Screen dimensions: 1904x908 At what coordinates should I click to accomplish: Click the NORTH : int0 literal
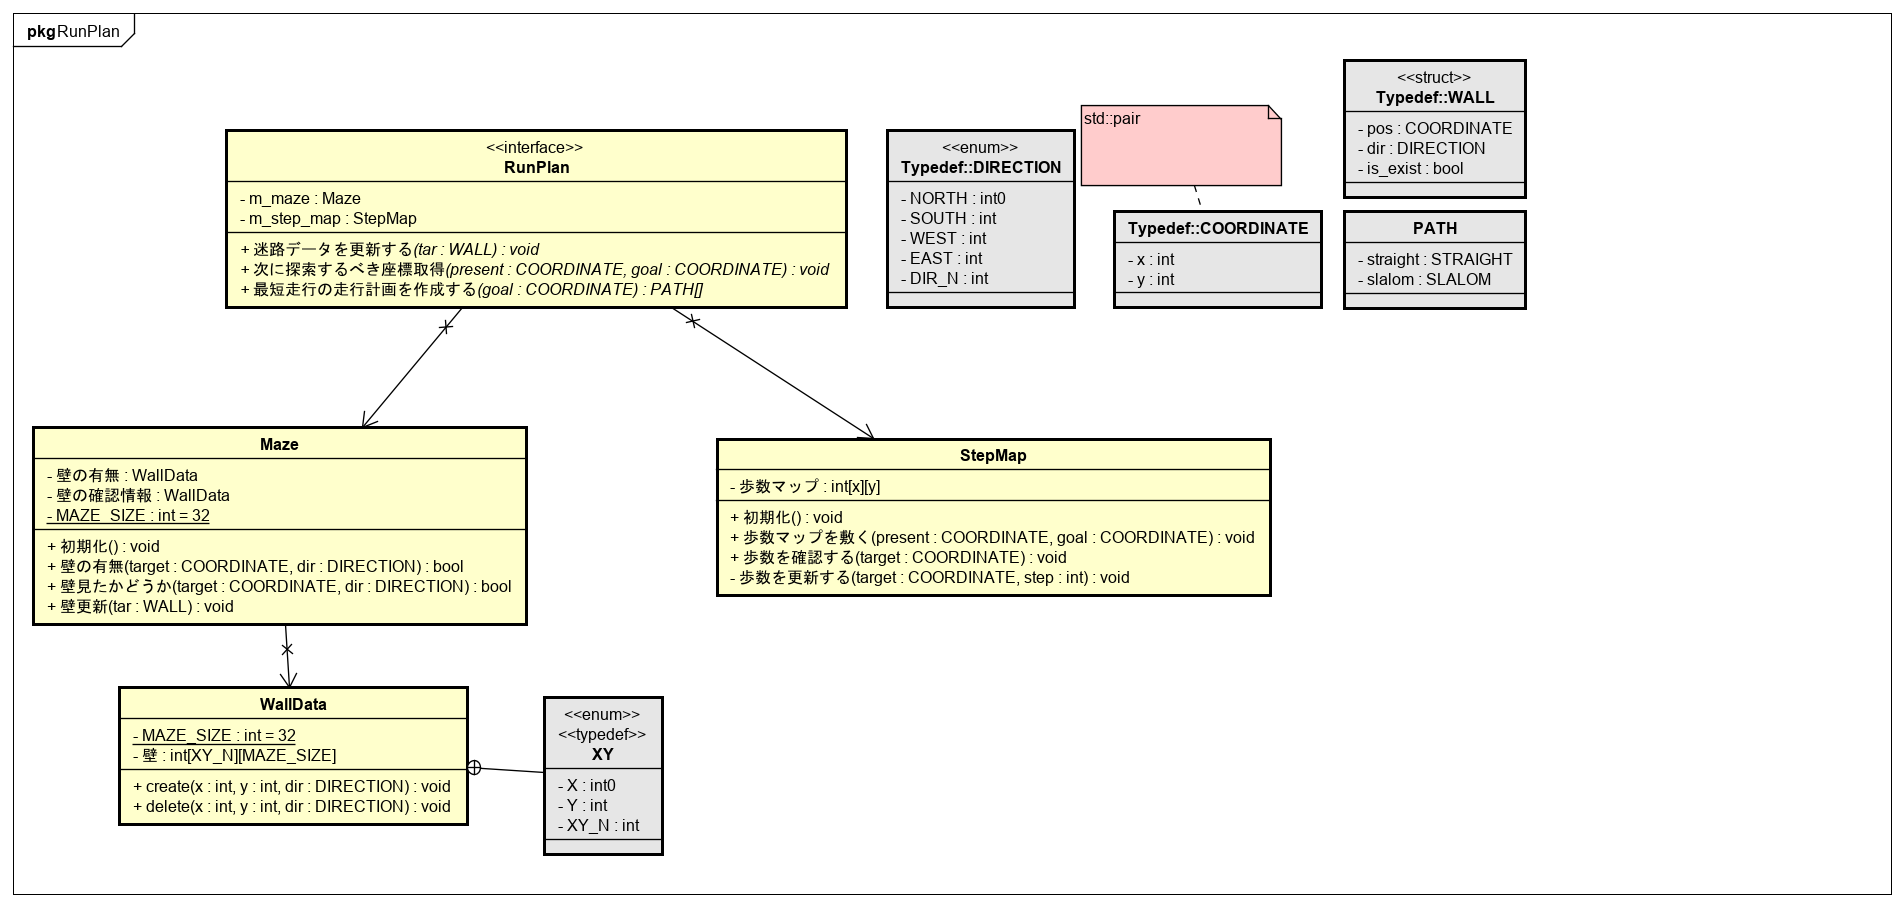click(x=953, y=198)
